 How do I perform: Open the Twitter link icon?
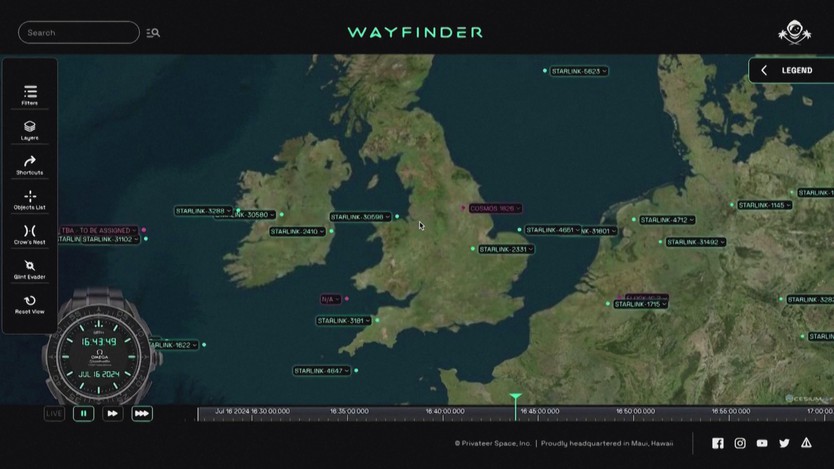tap(784, 443)
